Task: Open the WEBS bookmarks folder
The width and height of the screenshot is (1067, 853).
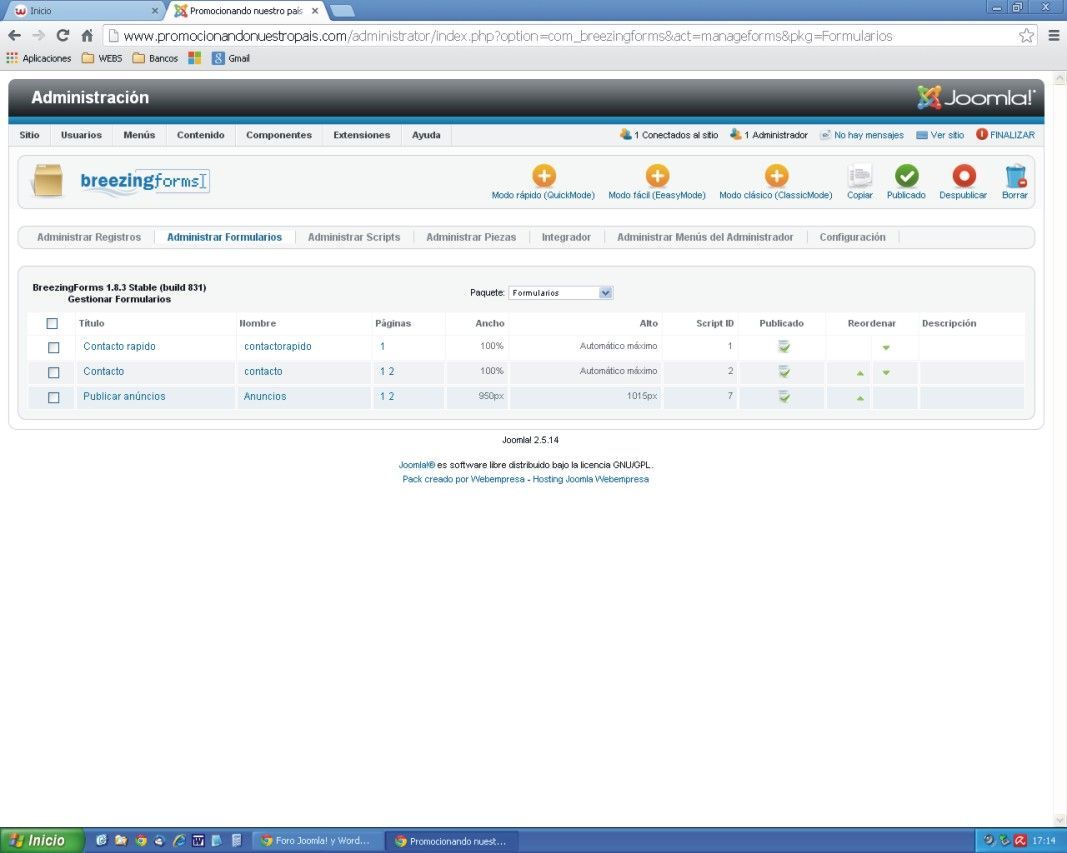Action: click(102, 58)
